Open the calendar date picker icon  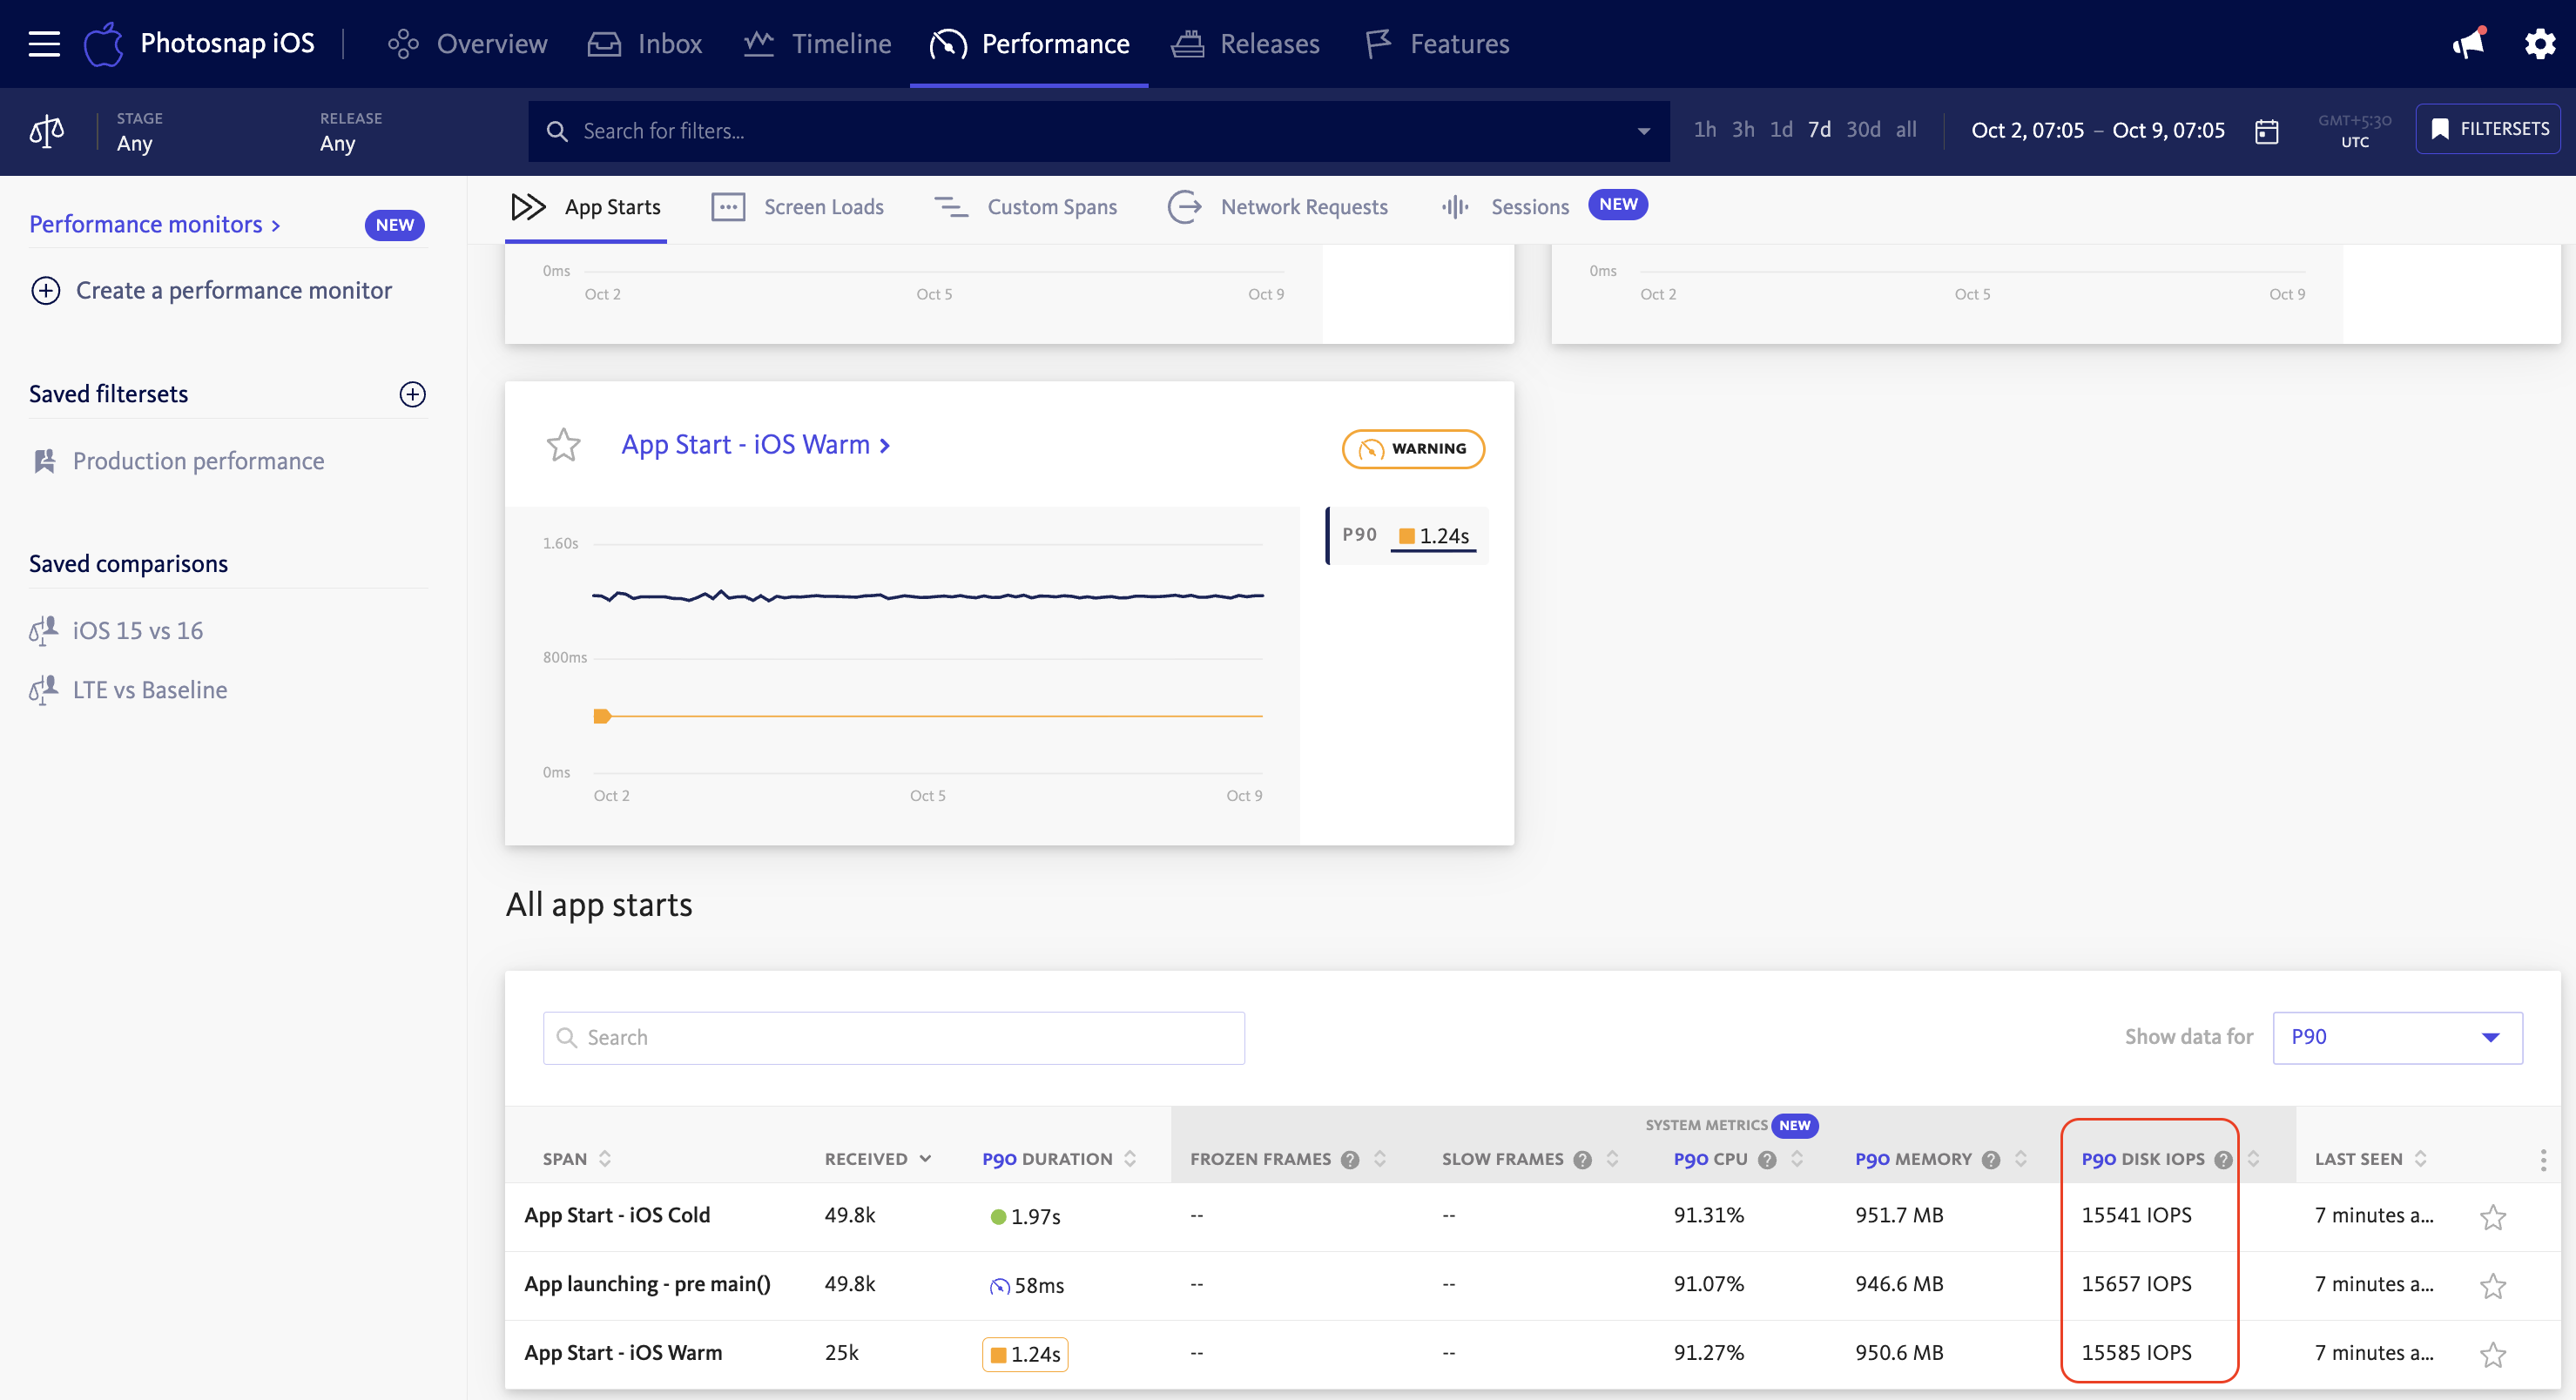click(x=2266, y=131)
